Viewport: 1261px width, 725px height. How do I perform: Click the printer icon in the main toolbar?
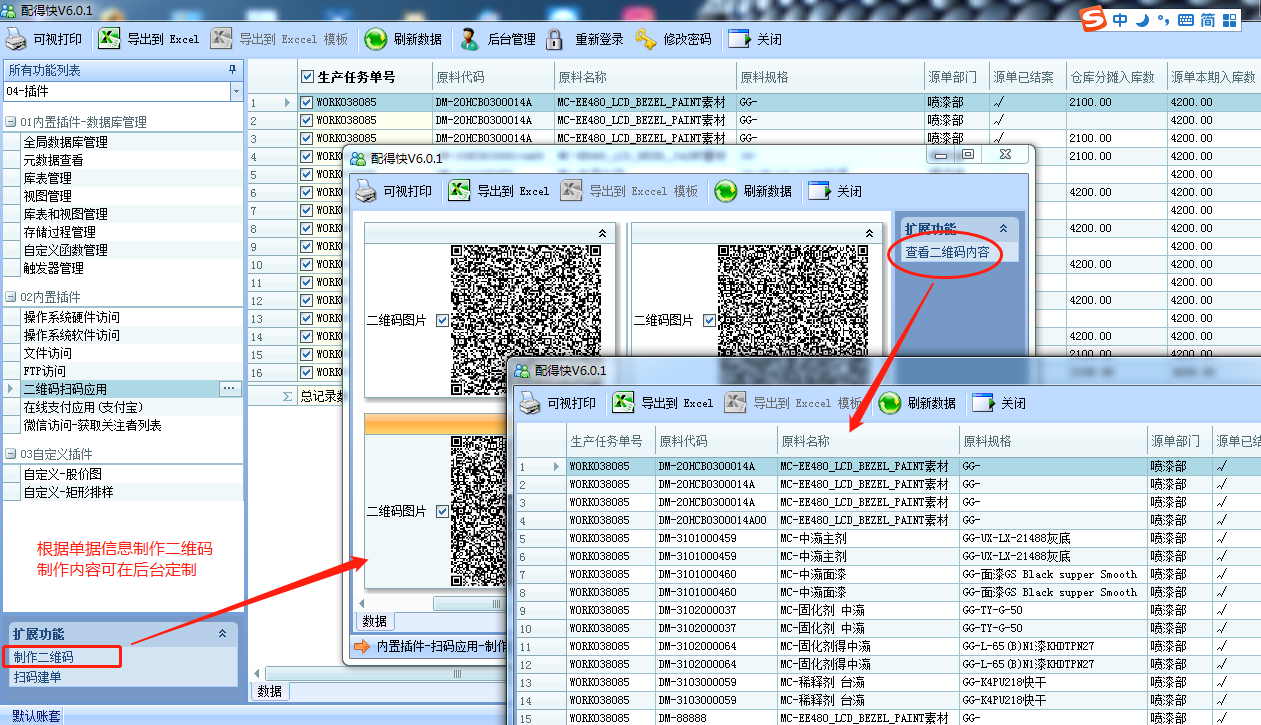pyautogui.click(x=16, y=39)
